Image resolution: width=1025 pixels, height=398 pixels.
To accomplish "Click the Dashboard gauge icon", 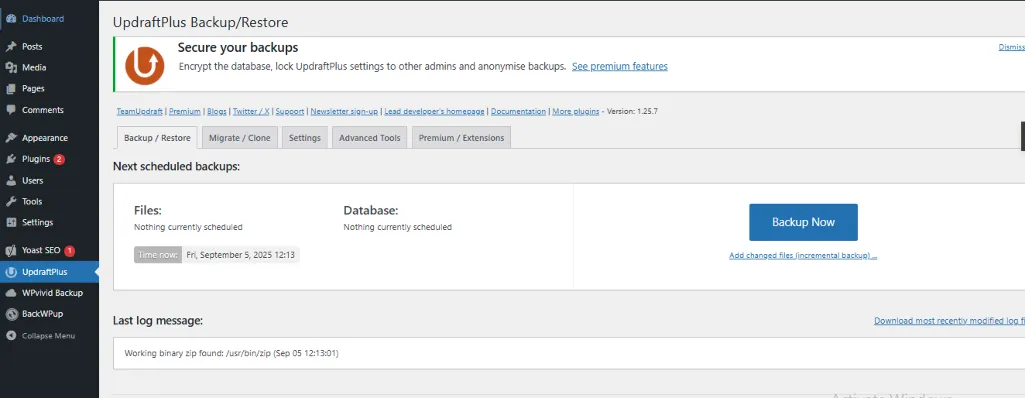I will [10, 19].
